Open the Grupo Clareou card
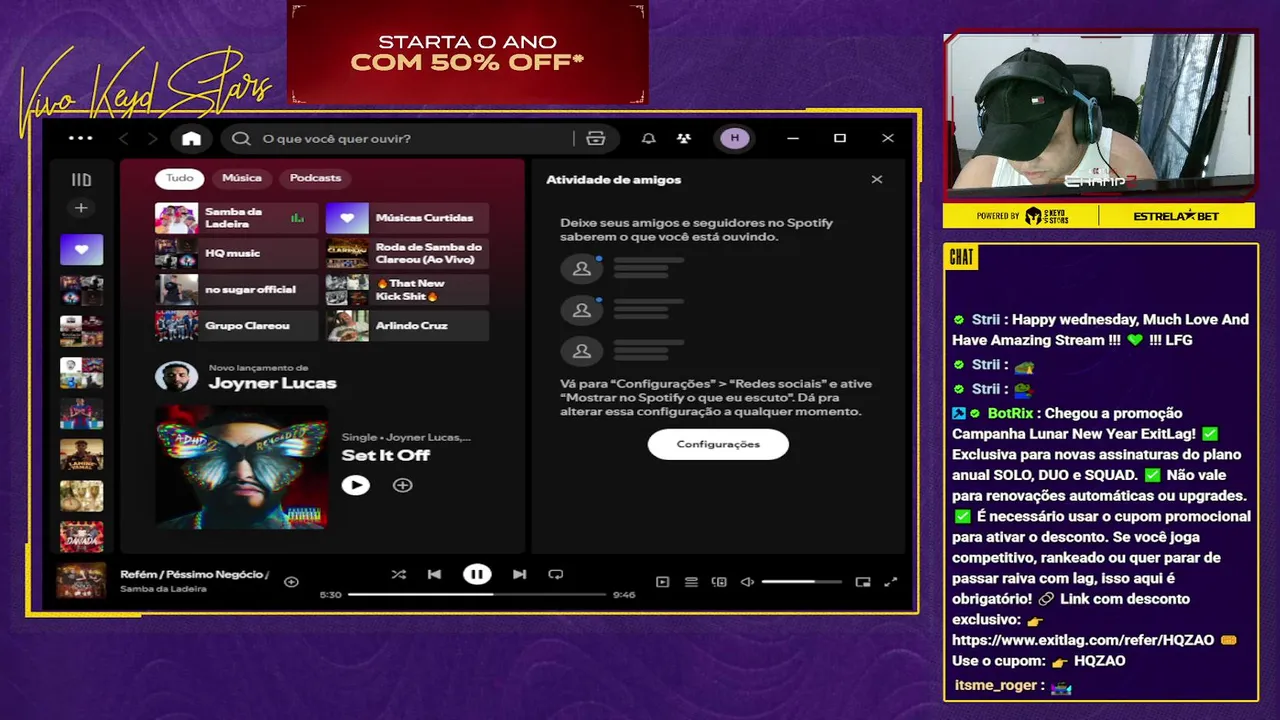1280x720 pixels. click(x=236, y=325)
